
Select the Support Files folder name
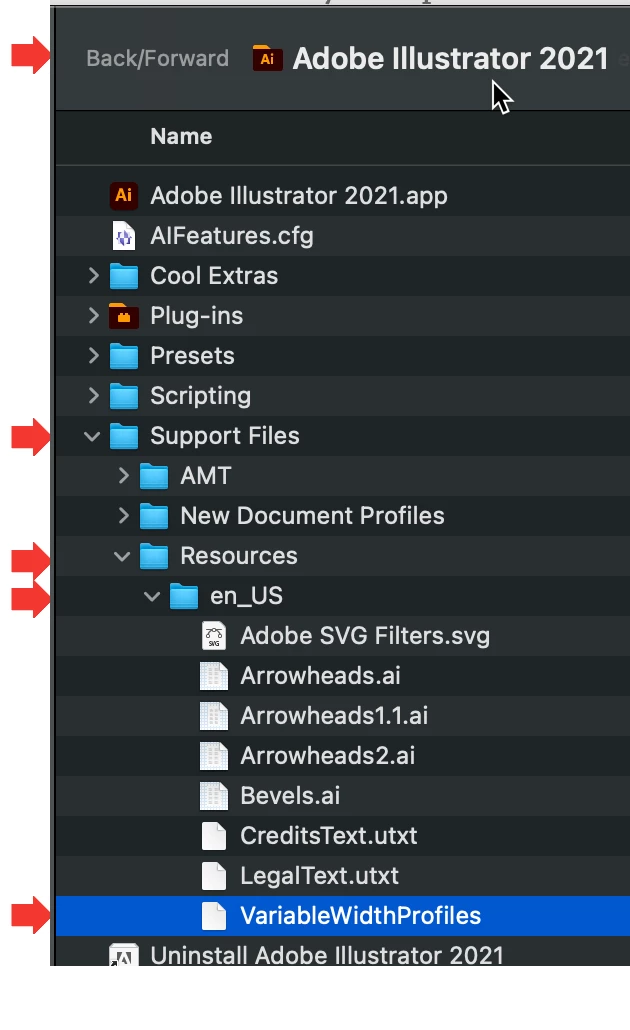pyautogui.click(x=225, y=436)
